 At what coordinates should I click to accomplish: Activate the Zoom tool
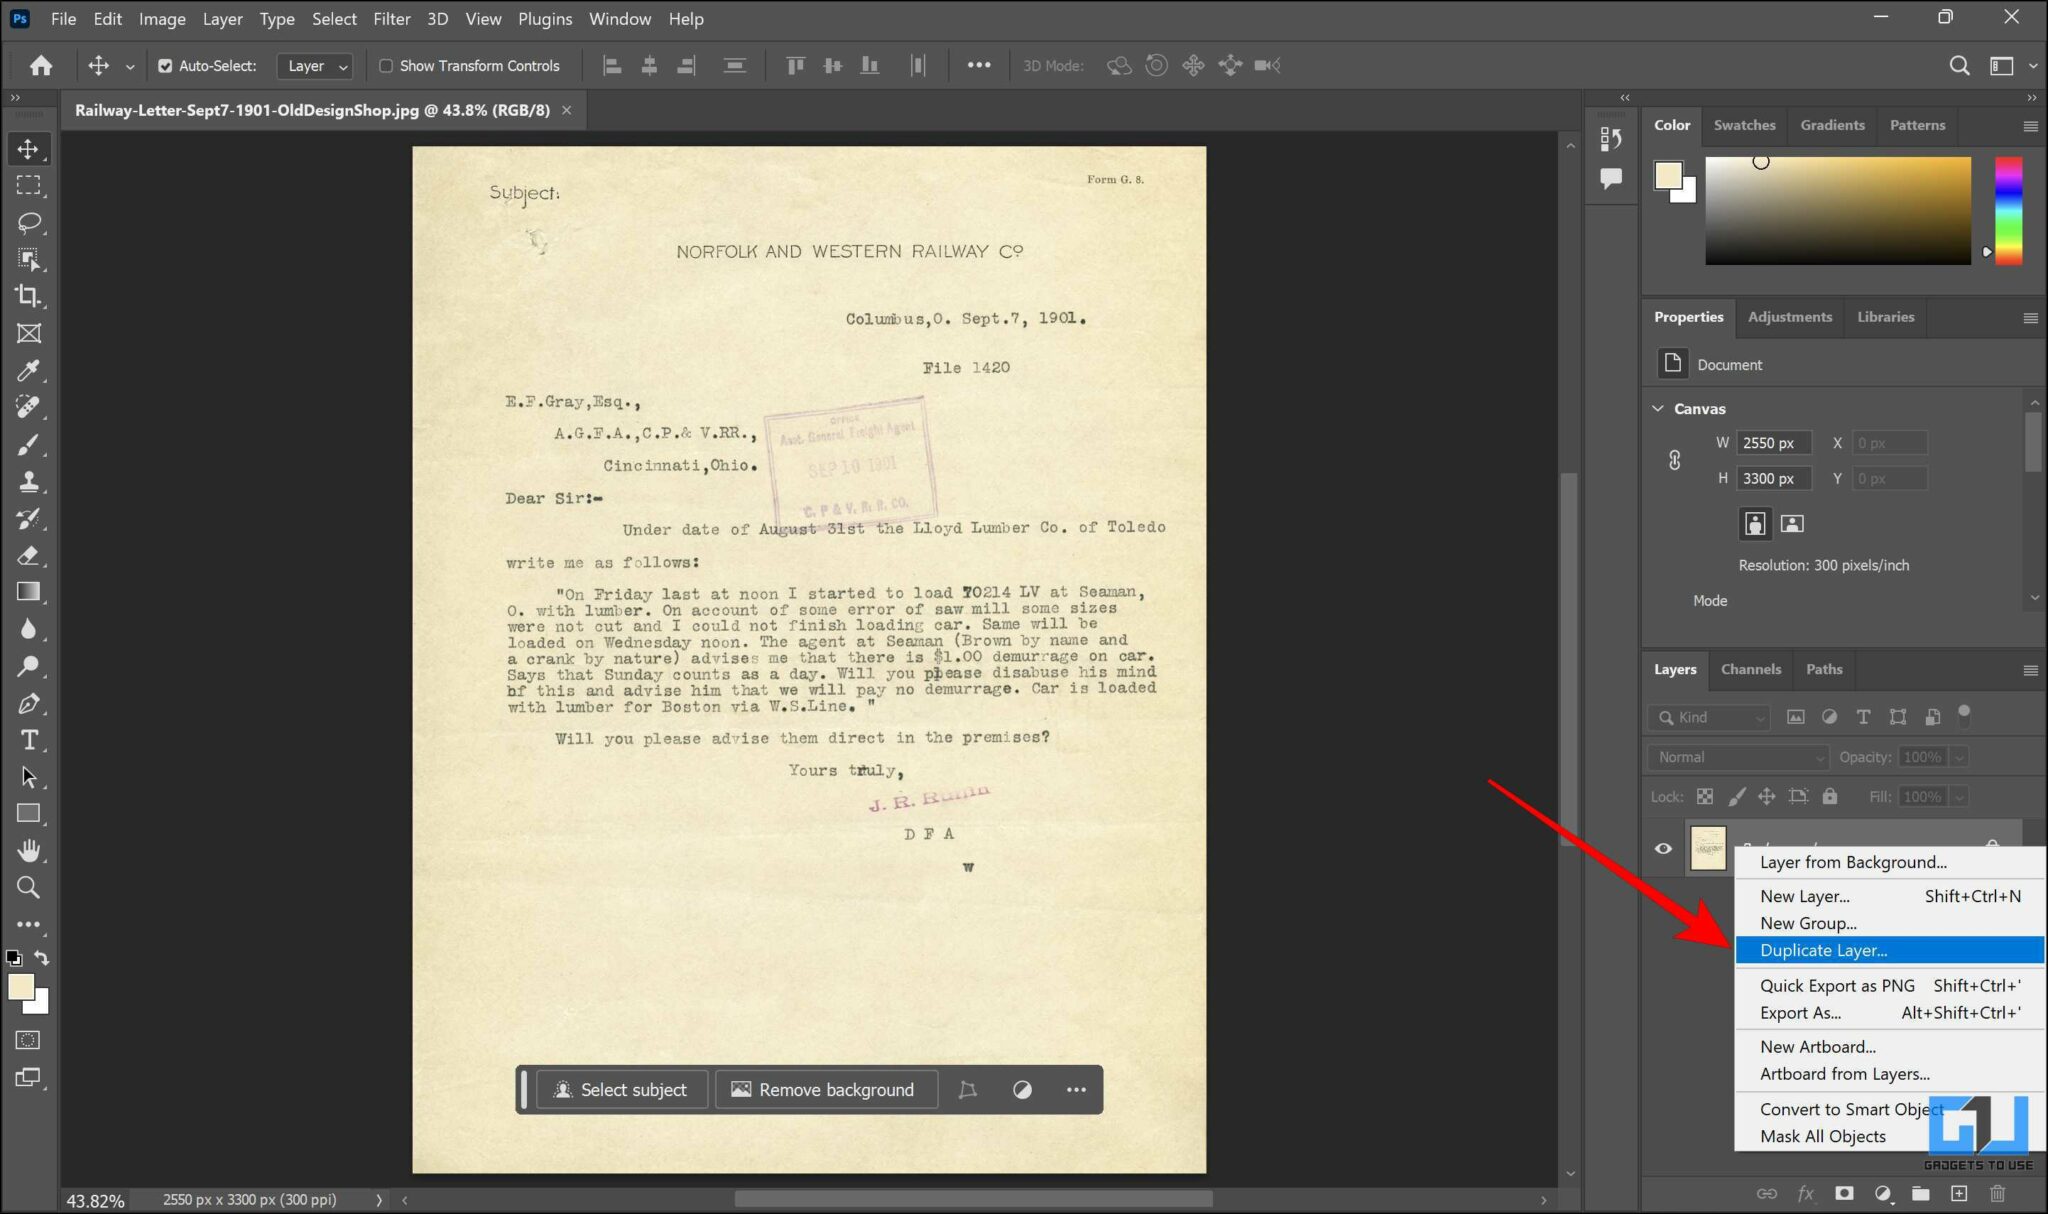click(x=29, y=888)
